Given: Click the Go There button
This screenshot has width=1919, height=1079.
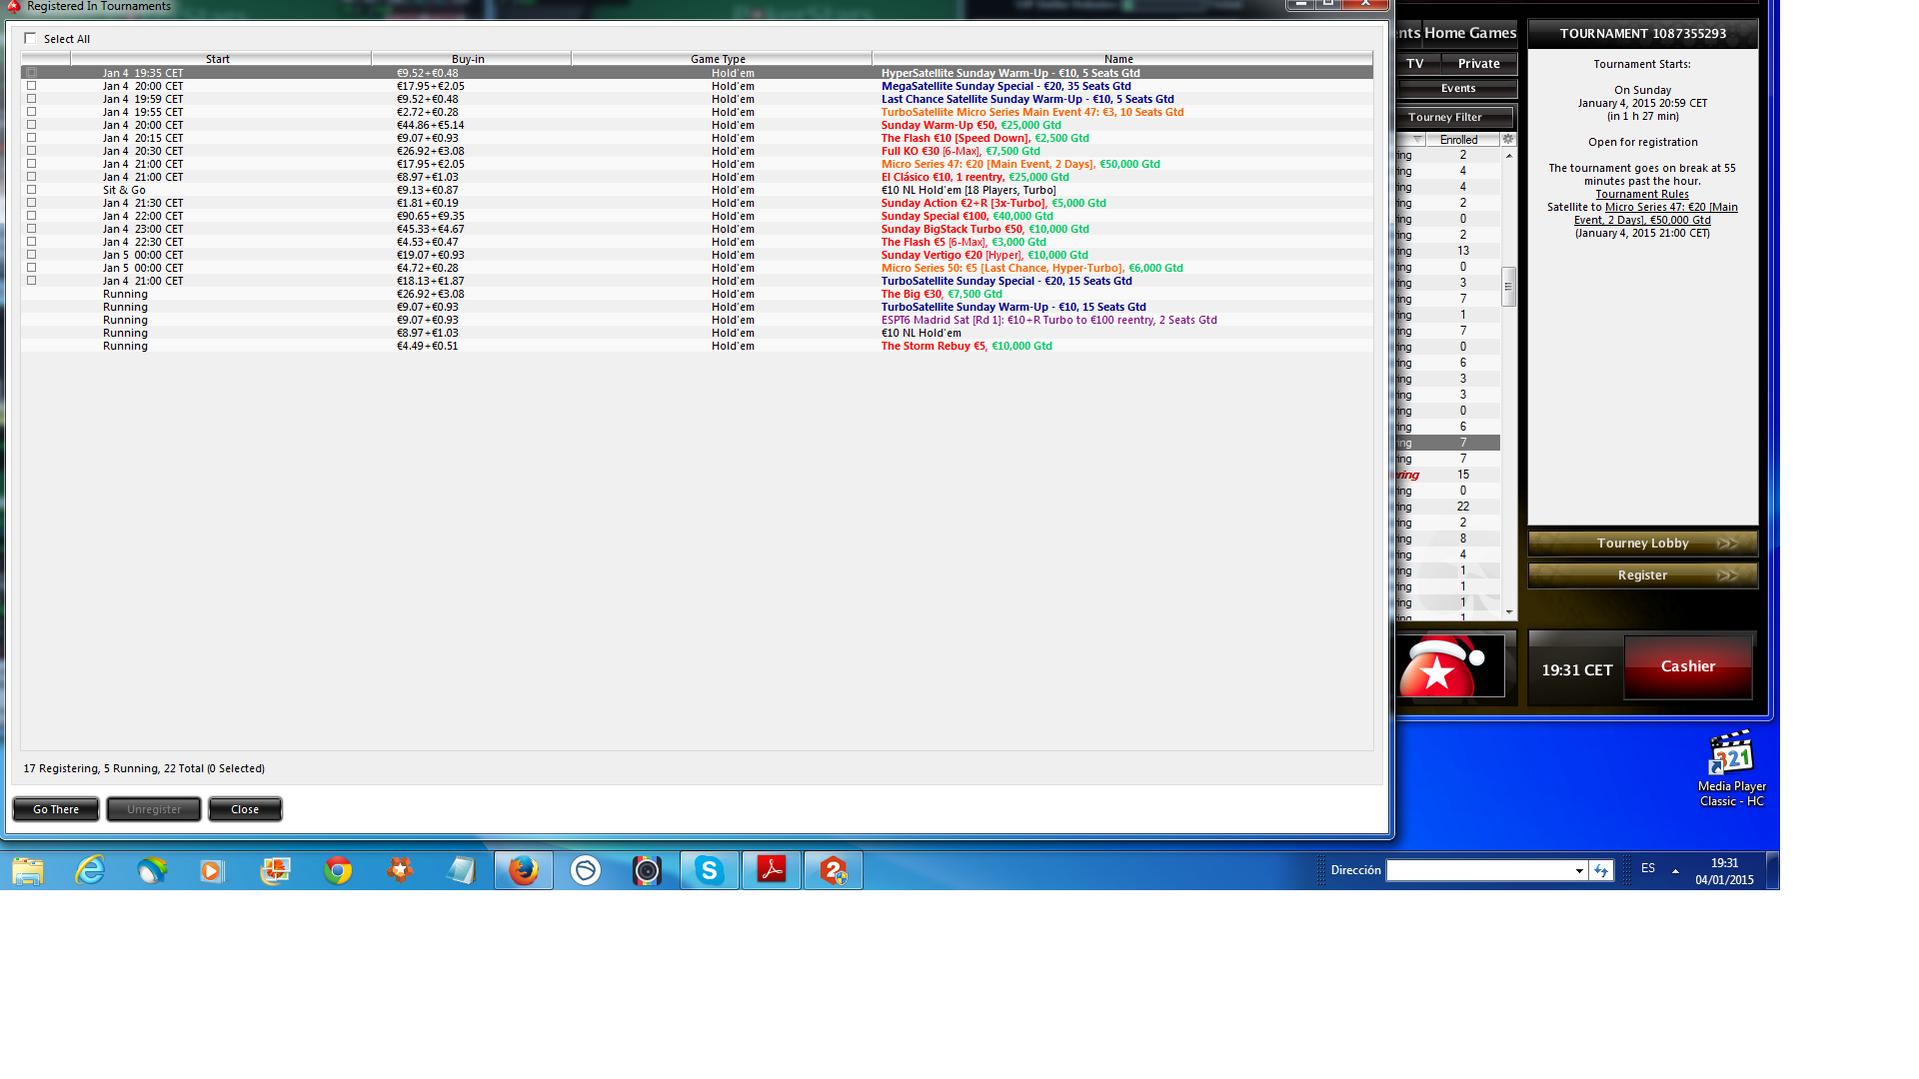Looking at the screenshot, I should coord(56,809).
